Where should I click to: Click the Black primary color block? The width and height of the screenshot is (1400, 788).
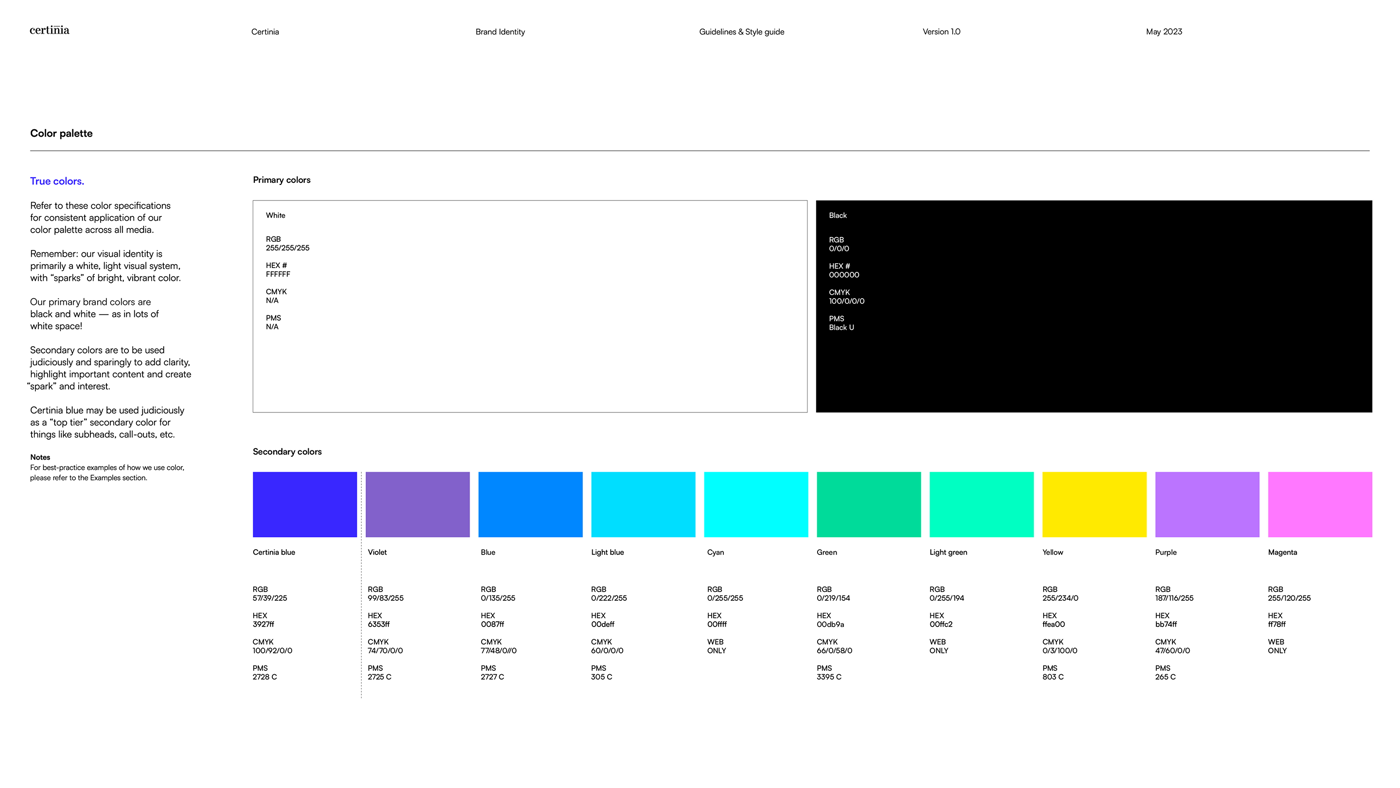(1094, 306)
